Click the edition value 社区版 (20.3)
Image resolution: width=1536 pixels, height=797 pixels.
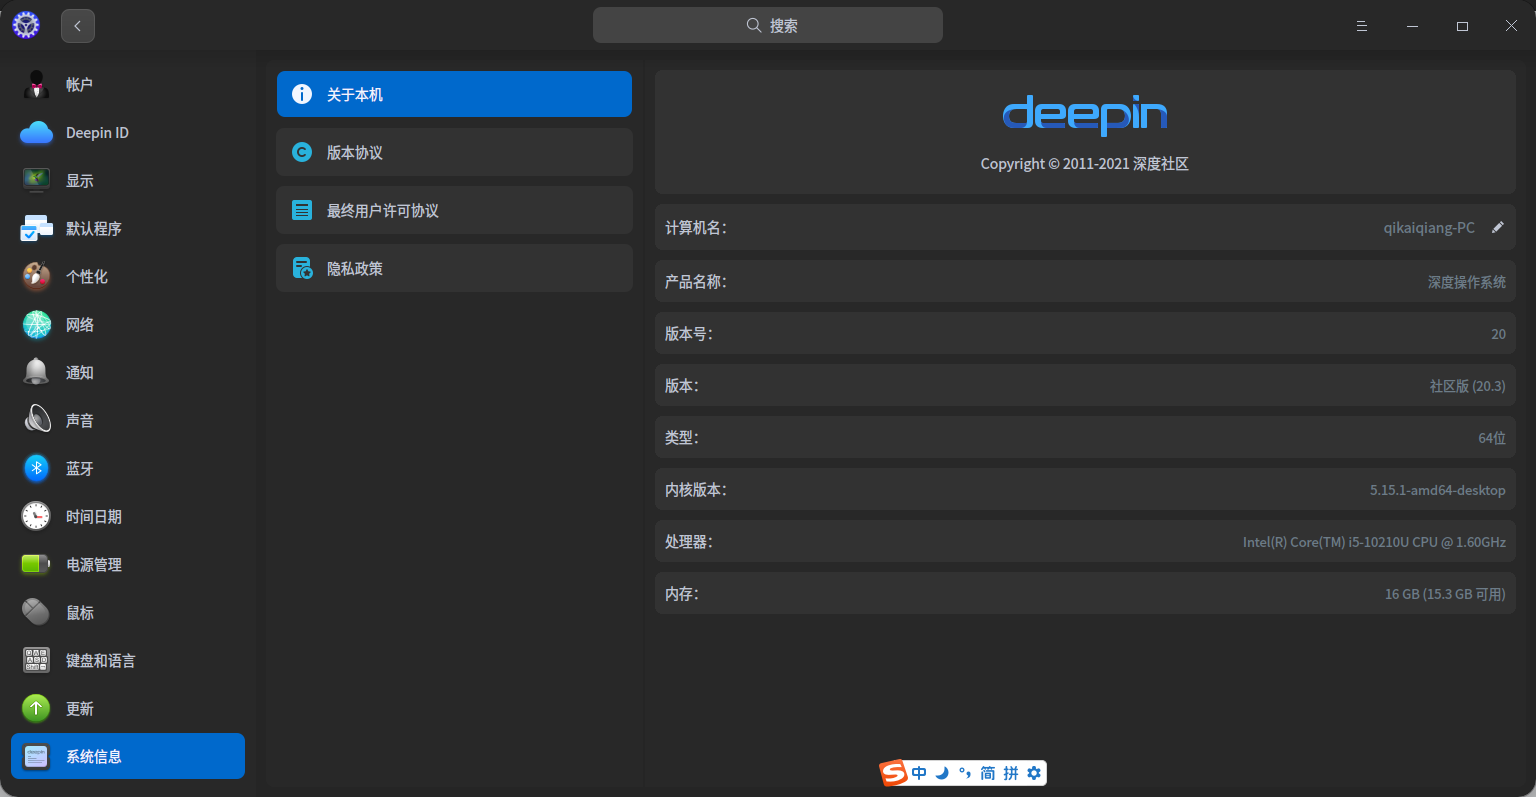(x=1468, y=386)
